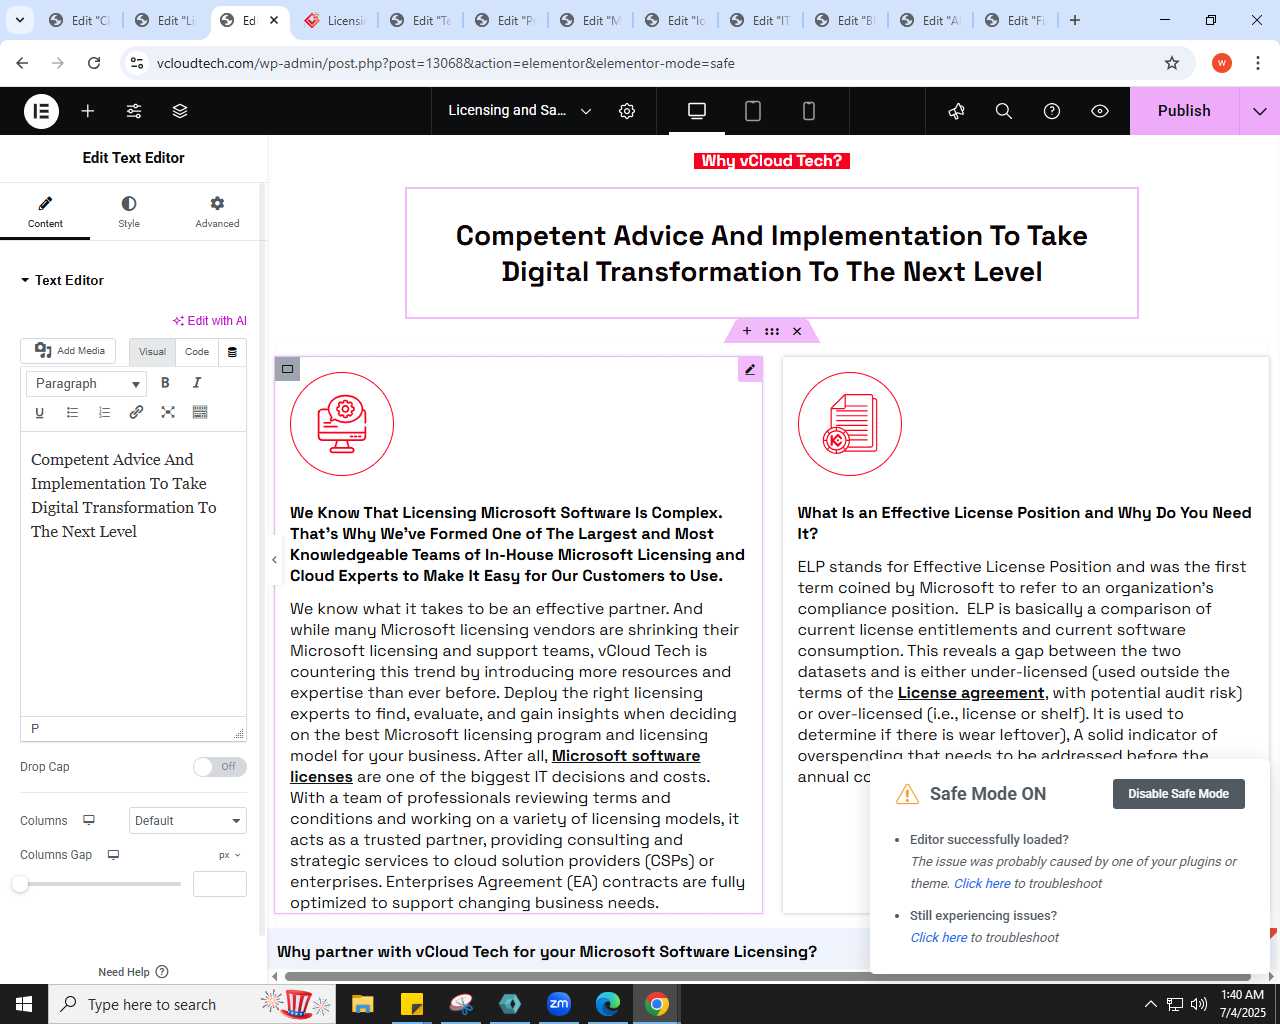
Task: Open Site Settings sliders icon
Action: pos(134,111)
